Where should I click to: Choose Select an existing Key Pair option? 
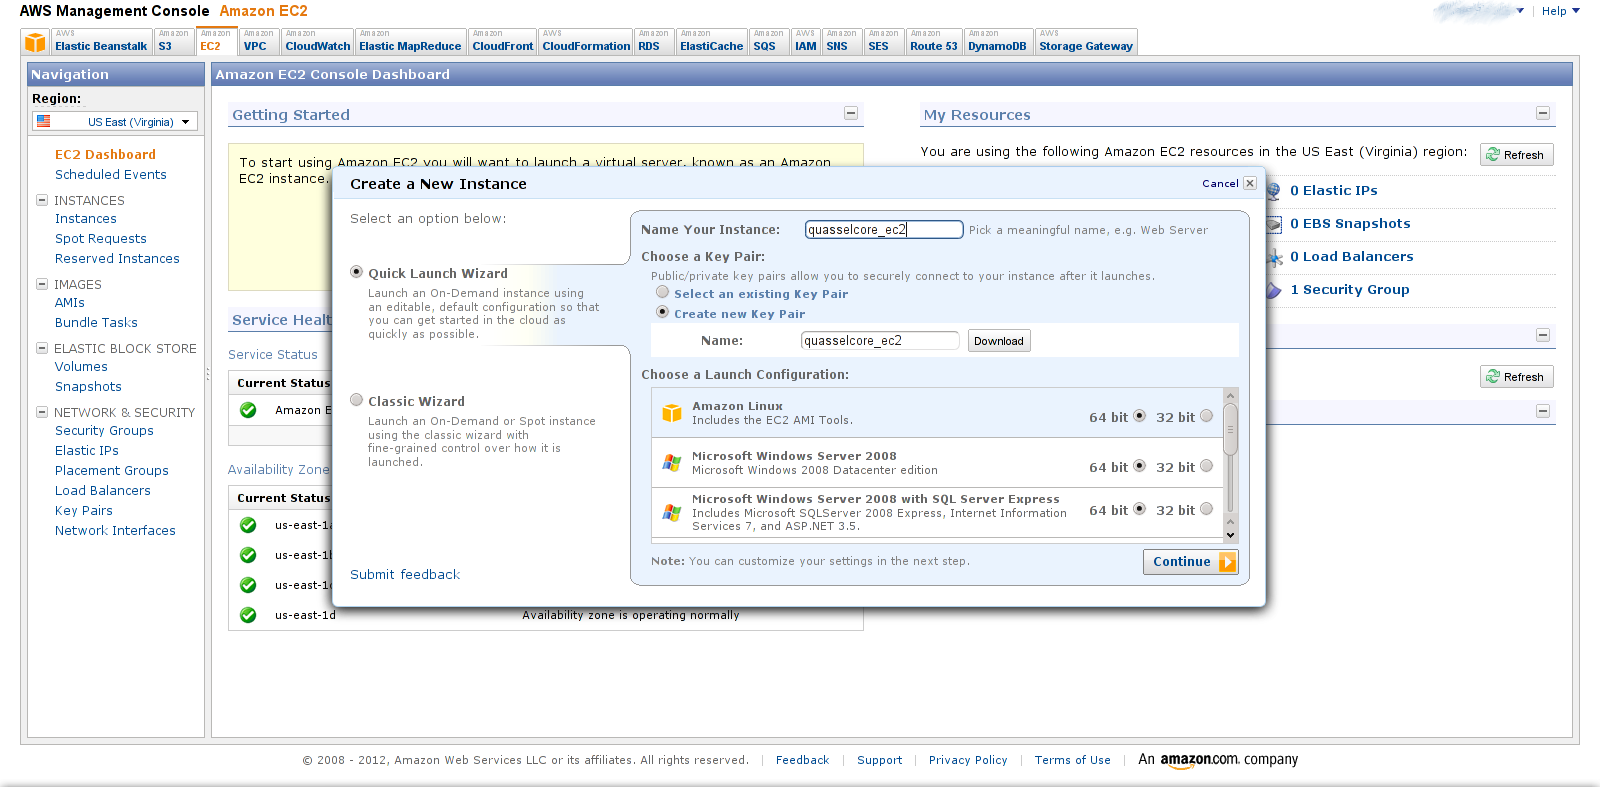pyautogui.click(x=662, y=292)
